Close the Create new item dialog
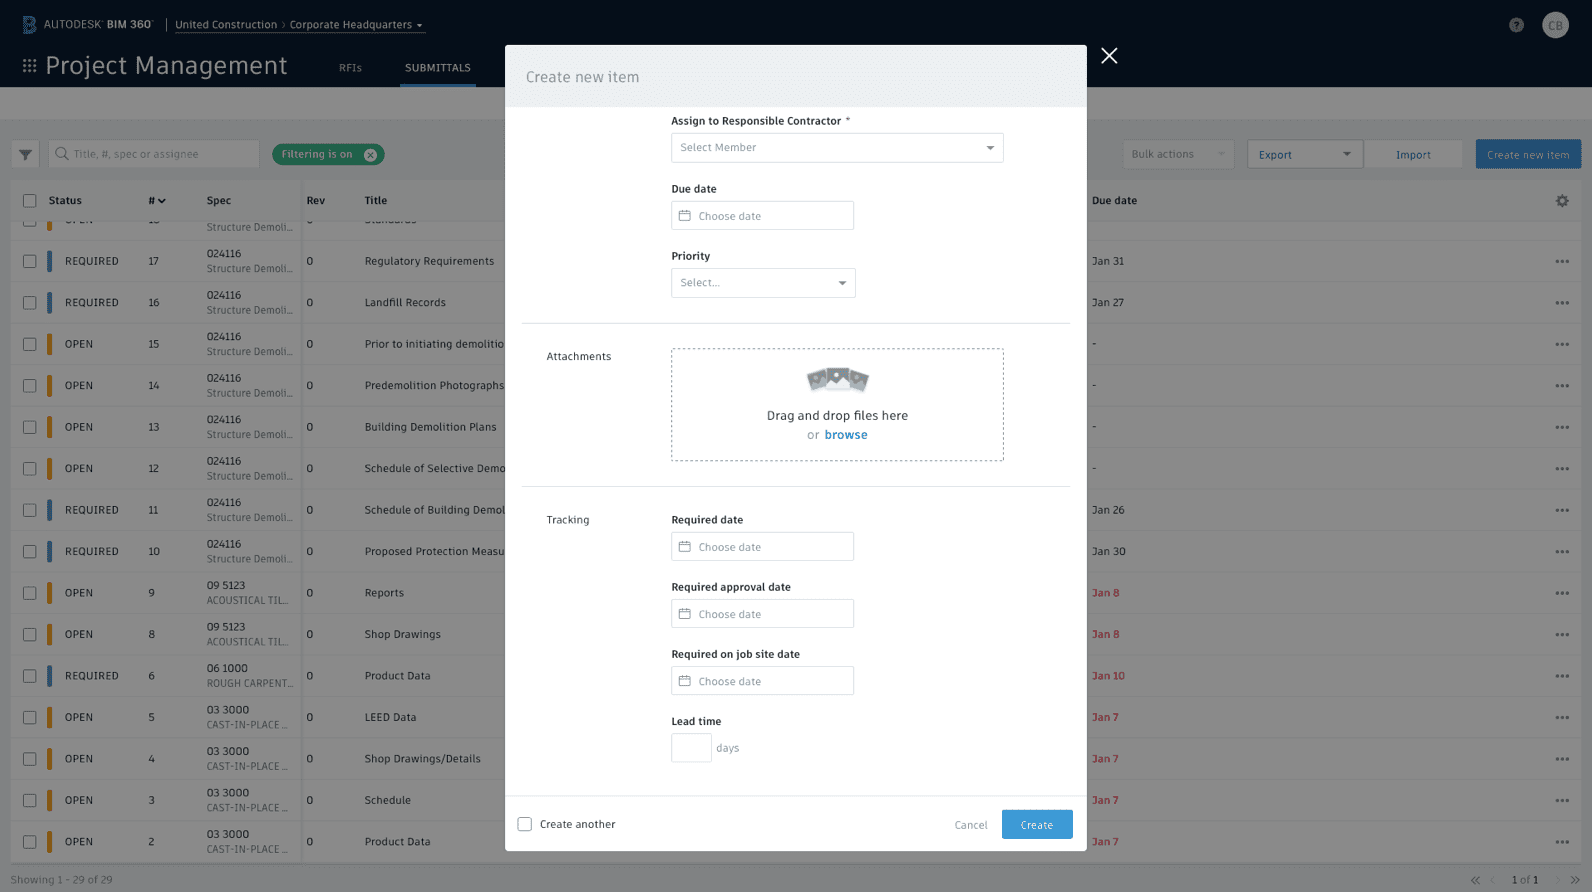Viewport: 1592px width, 892px height. click(1109, 56)
